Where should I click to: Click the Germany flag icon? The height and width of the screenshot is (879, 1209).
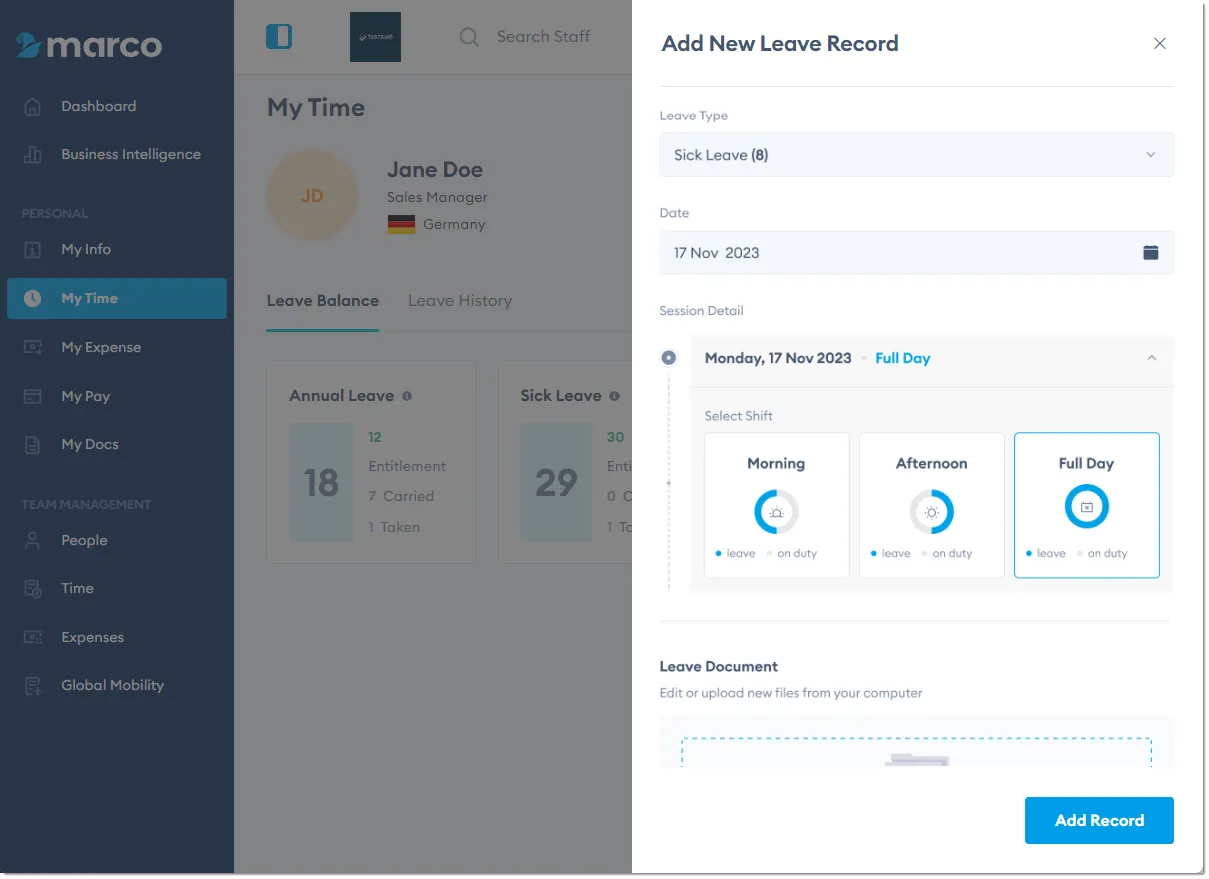tap(401, 224)
